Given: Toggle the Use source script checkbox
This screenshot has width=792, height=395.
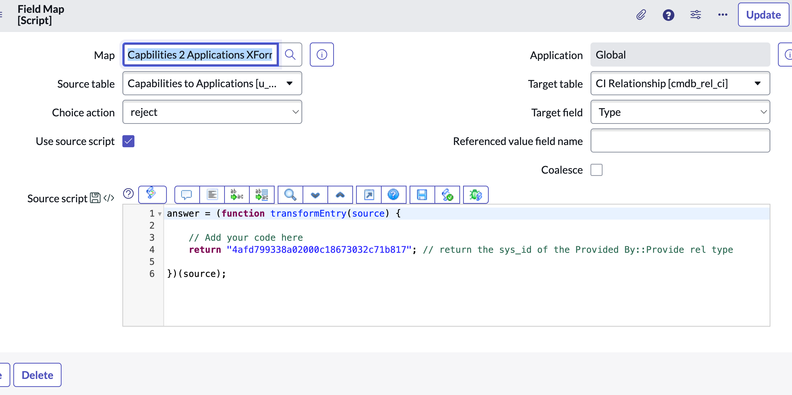Looking at the screenshot, I should 128,141.
